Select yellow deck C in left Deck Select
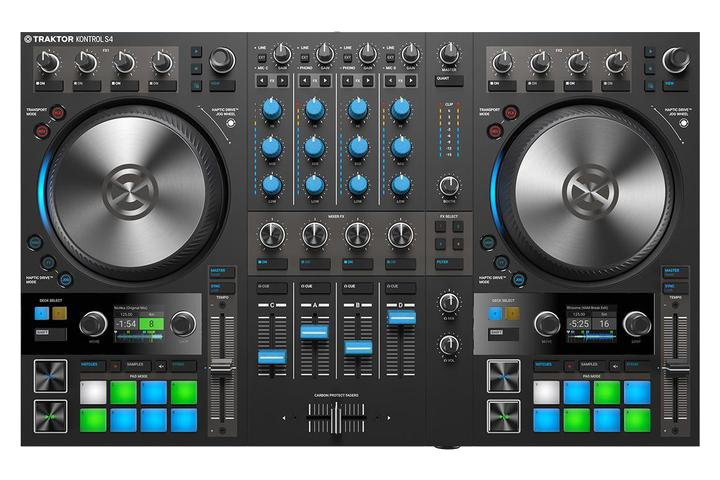720x480 pixels. pos(59,314)
